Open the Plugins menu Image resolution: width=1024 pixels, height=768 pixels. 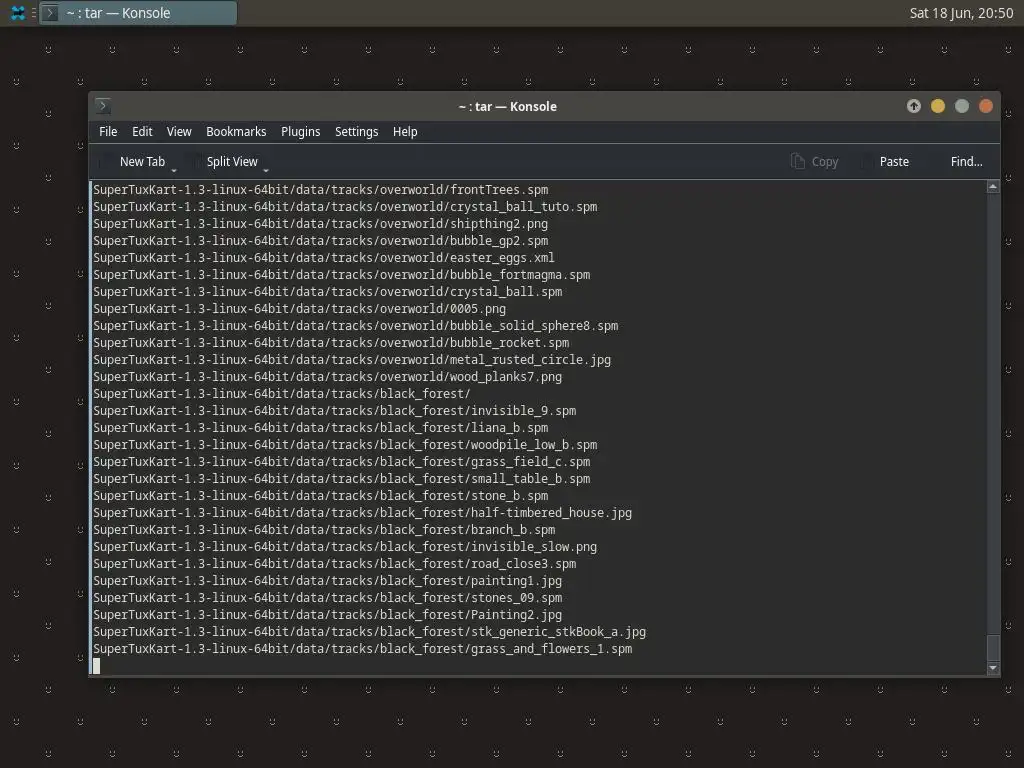click(x=300, y=132)
